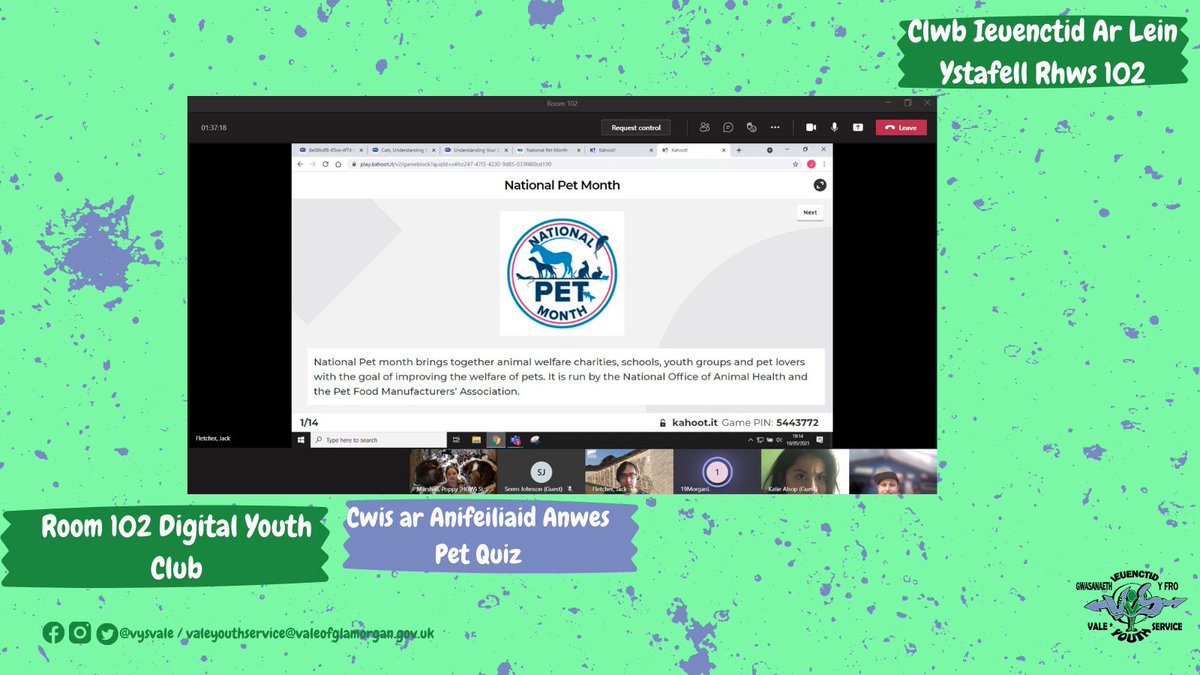Click the taskbar clock showing 19:14
The height and width of the screenshot is (675, 1200).
coord(797,440)
